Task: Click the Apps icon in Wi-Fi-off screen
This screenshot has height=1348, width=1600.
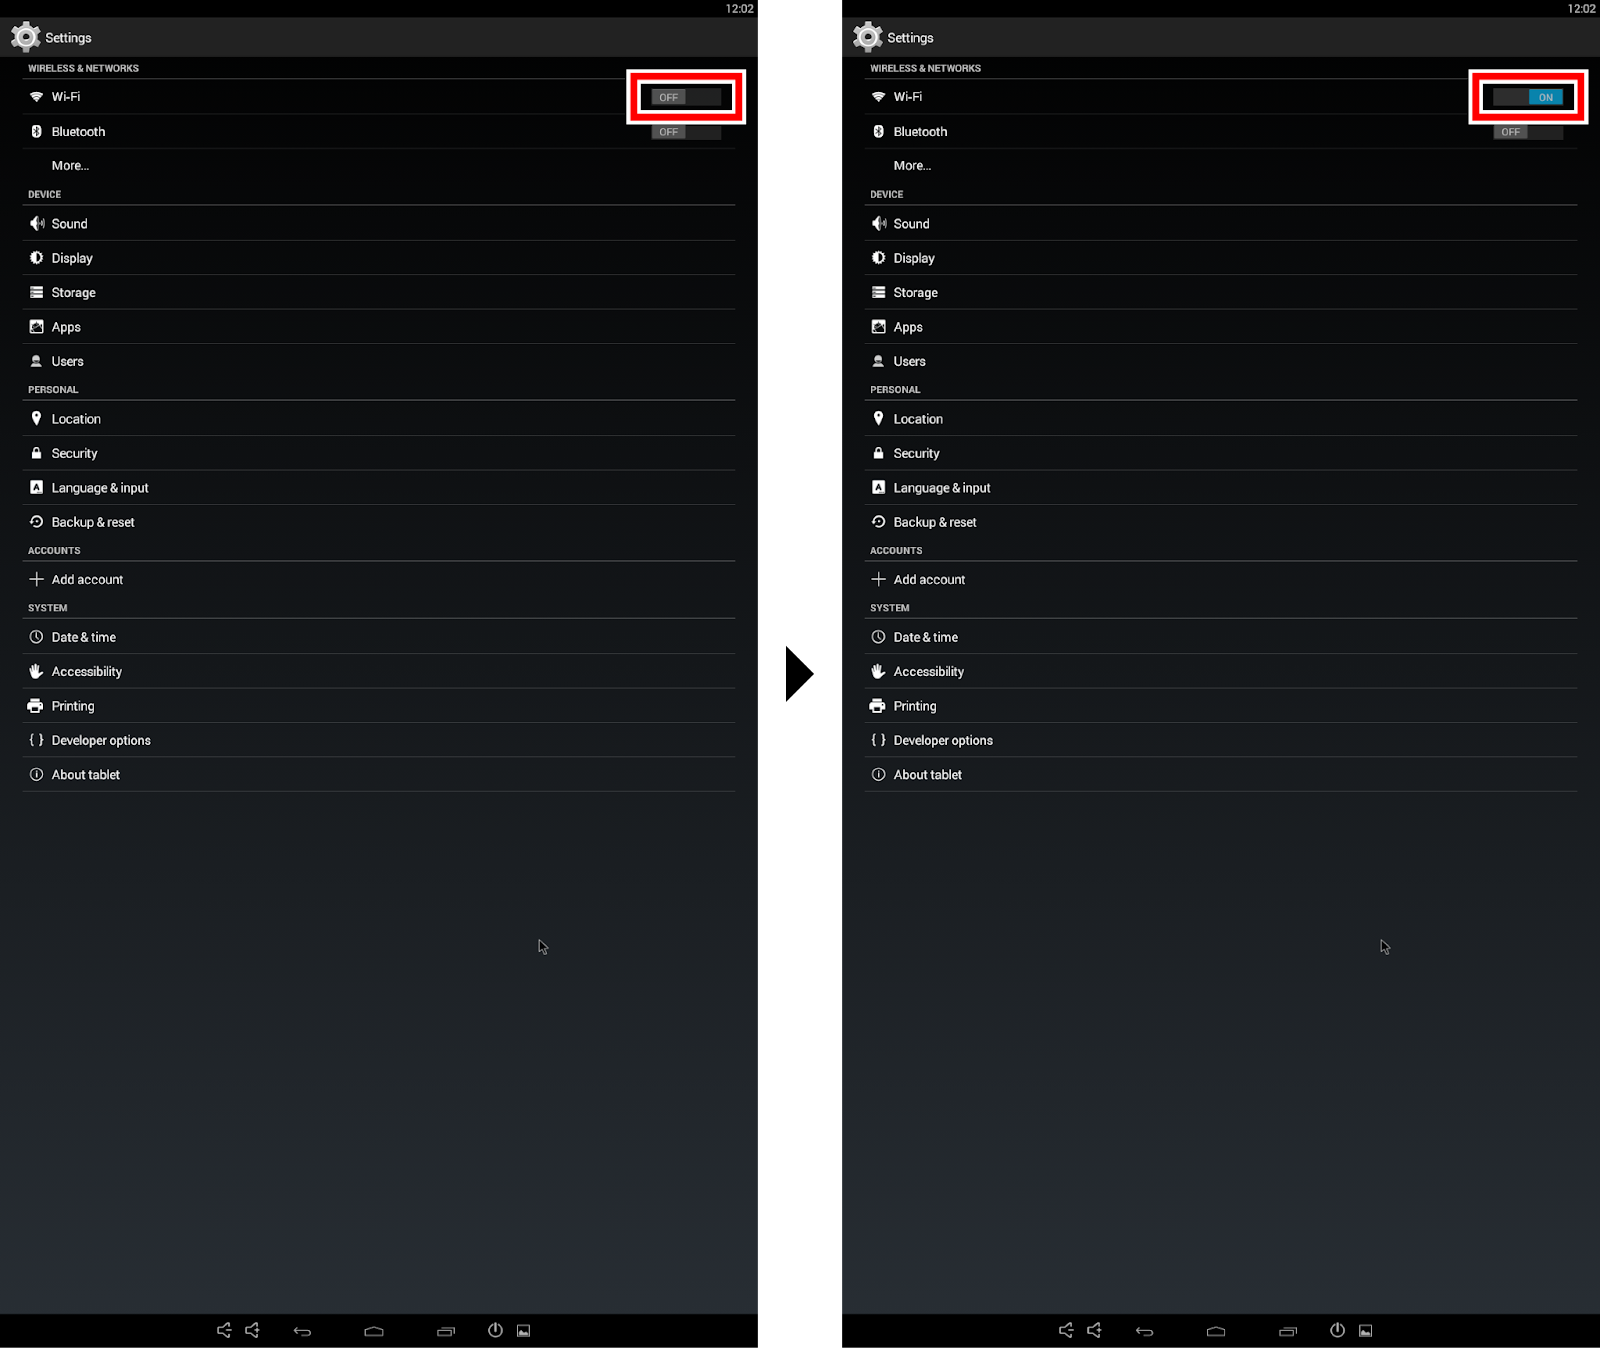Action: [x=36, y=327]
